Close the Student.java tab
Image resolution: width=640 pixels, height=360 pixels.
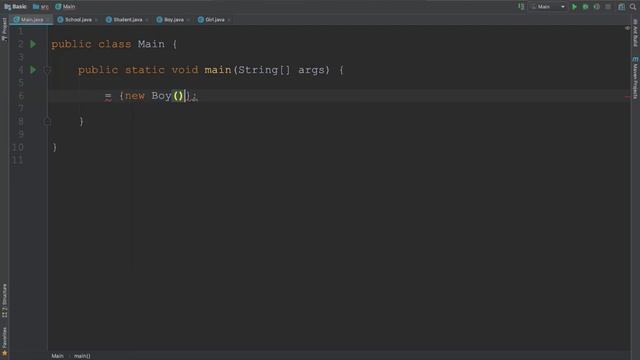pyautogui.click(x=147, y=20)
